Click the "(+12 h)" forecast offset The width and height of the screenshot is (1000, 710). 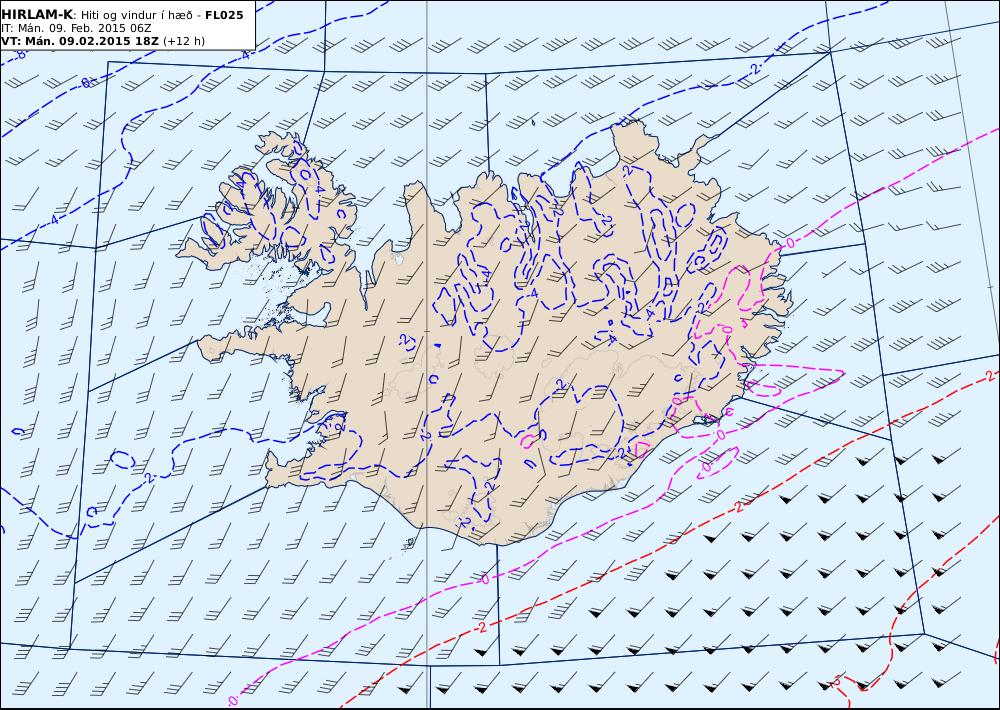pyautogui.click(x=184, y=41)
